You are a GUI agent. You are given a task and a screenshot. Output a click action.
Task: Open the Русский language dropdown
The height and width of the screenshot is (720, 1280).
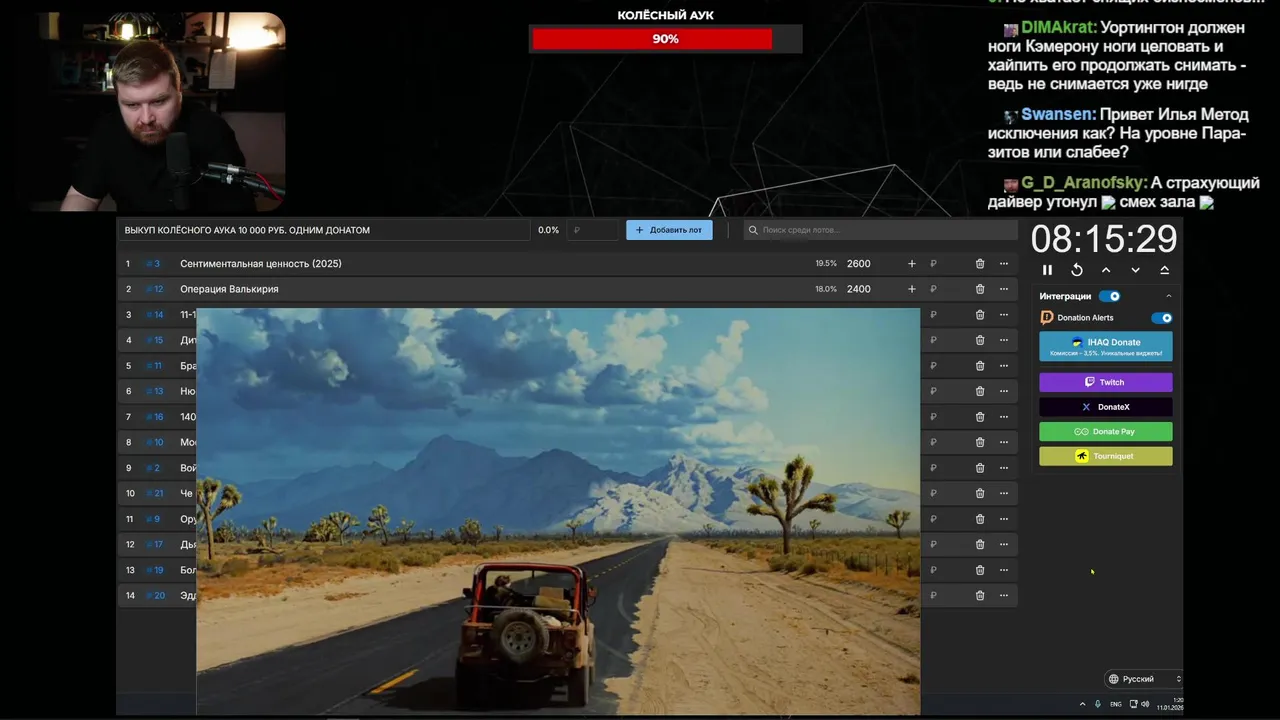click(x=1144, y=679)
